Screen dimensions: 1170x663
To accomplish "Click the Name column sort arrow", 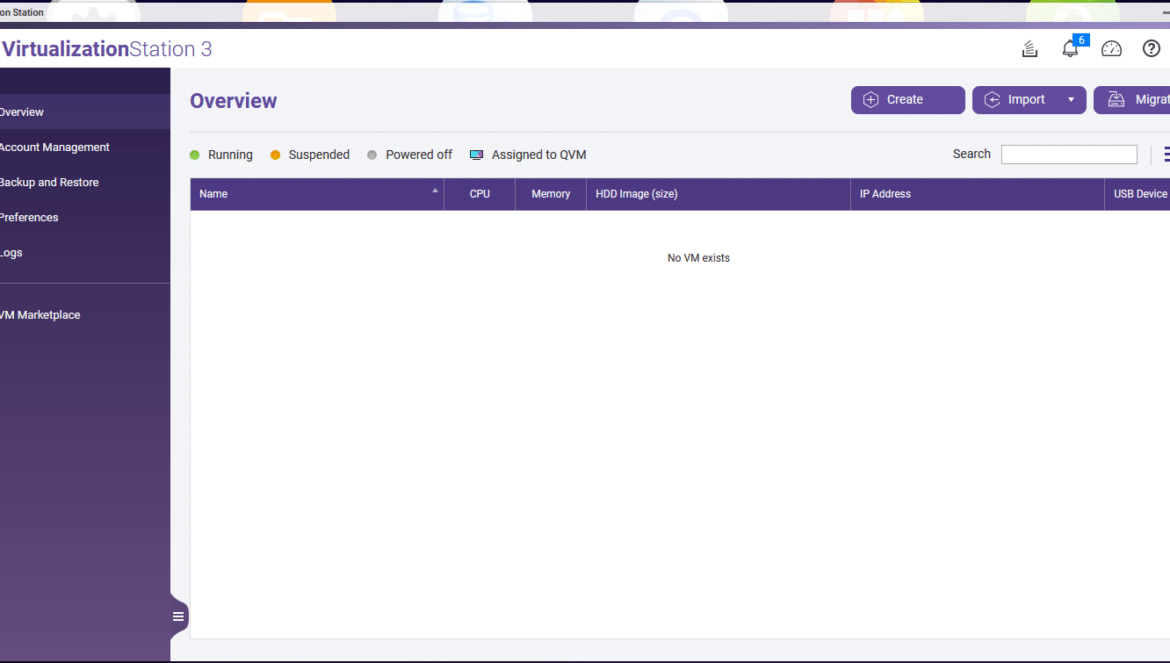I will coord(435,191).
